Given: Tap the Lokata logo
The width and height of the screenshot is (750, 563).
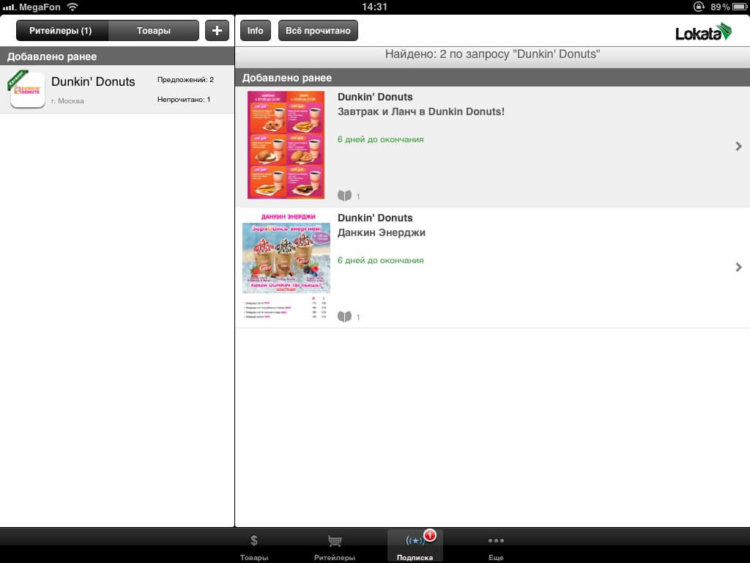Looking at the screenshot, I should tap(704, 32).
